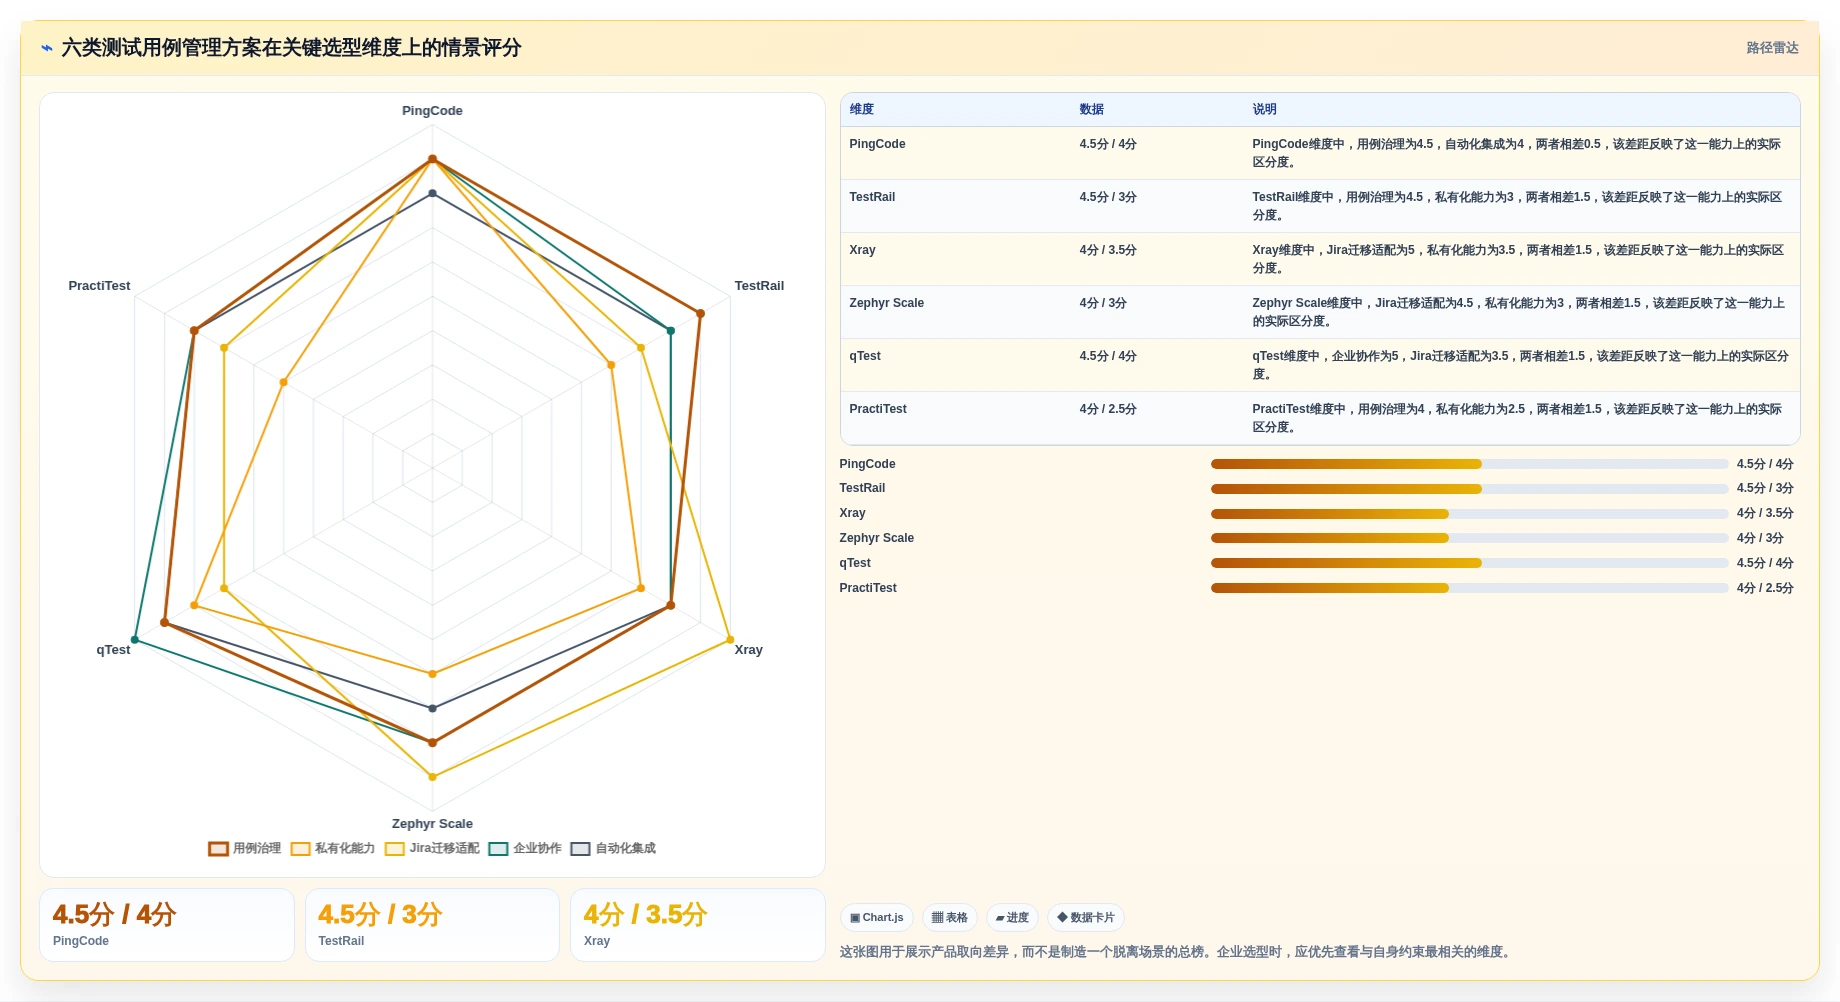Click the qTest axis label on radar
This screenshot has width=1840, height=1002.
(x=113, y=650)
